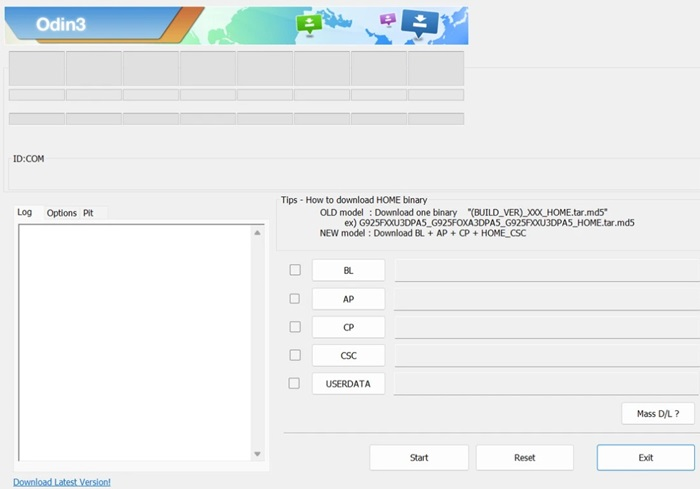
Task: Open the Download Latest Version link
Action: tap(62, 482)
